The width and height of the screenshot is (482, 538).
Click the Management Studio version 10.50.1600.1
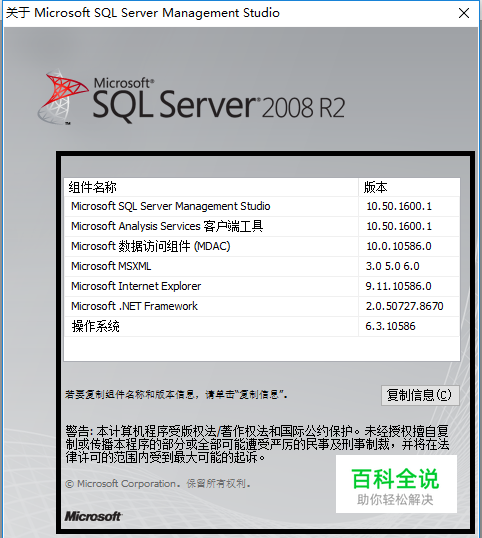pyautogui.click(x=399, y=206)
